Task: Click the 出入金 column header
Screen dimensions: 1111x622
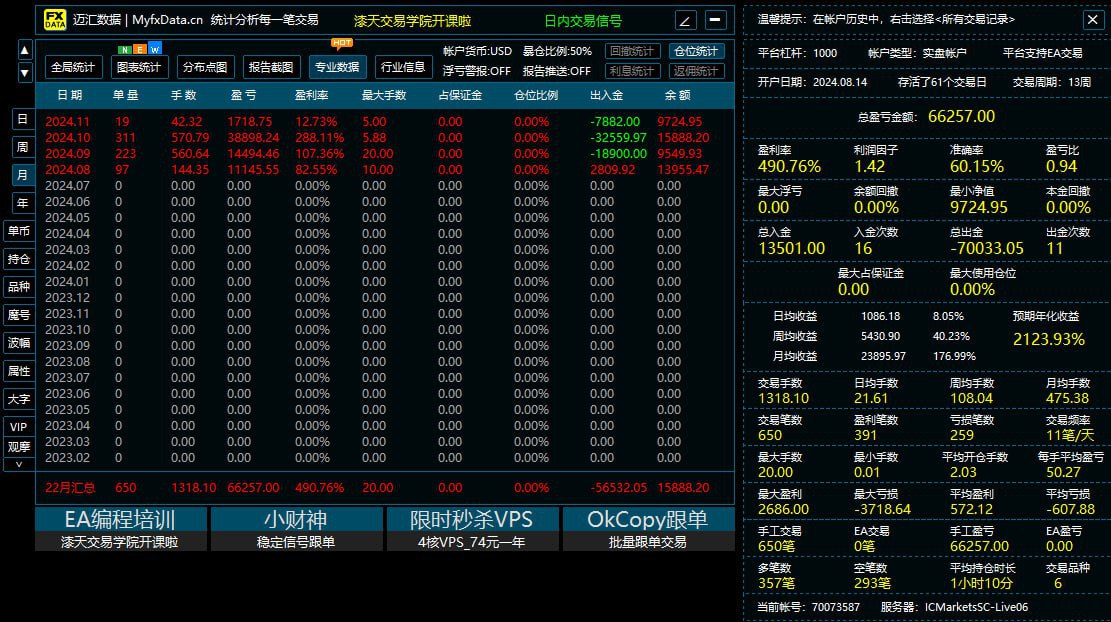Action: 607,95
